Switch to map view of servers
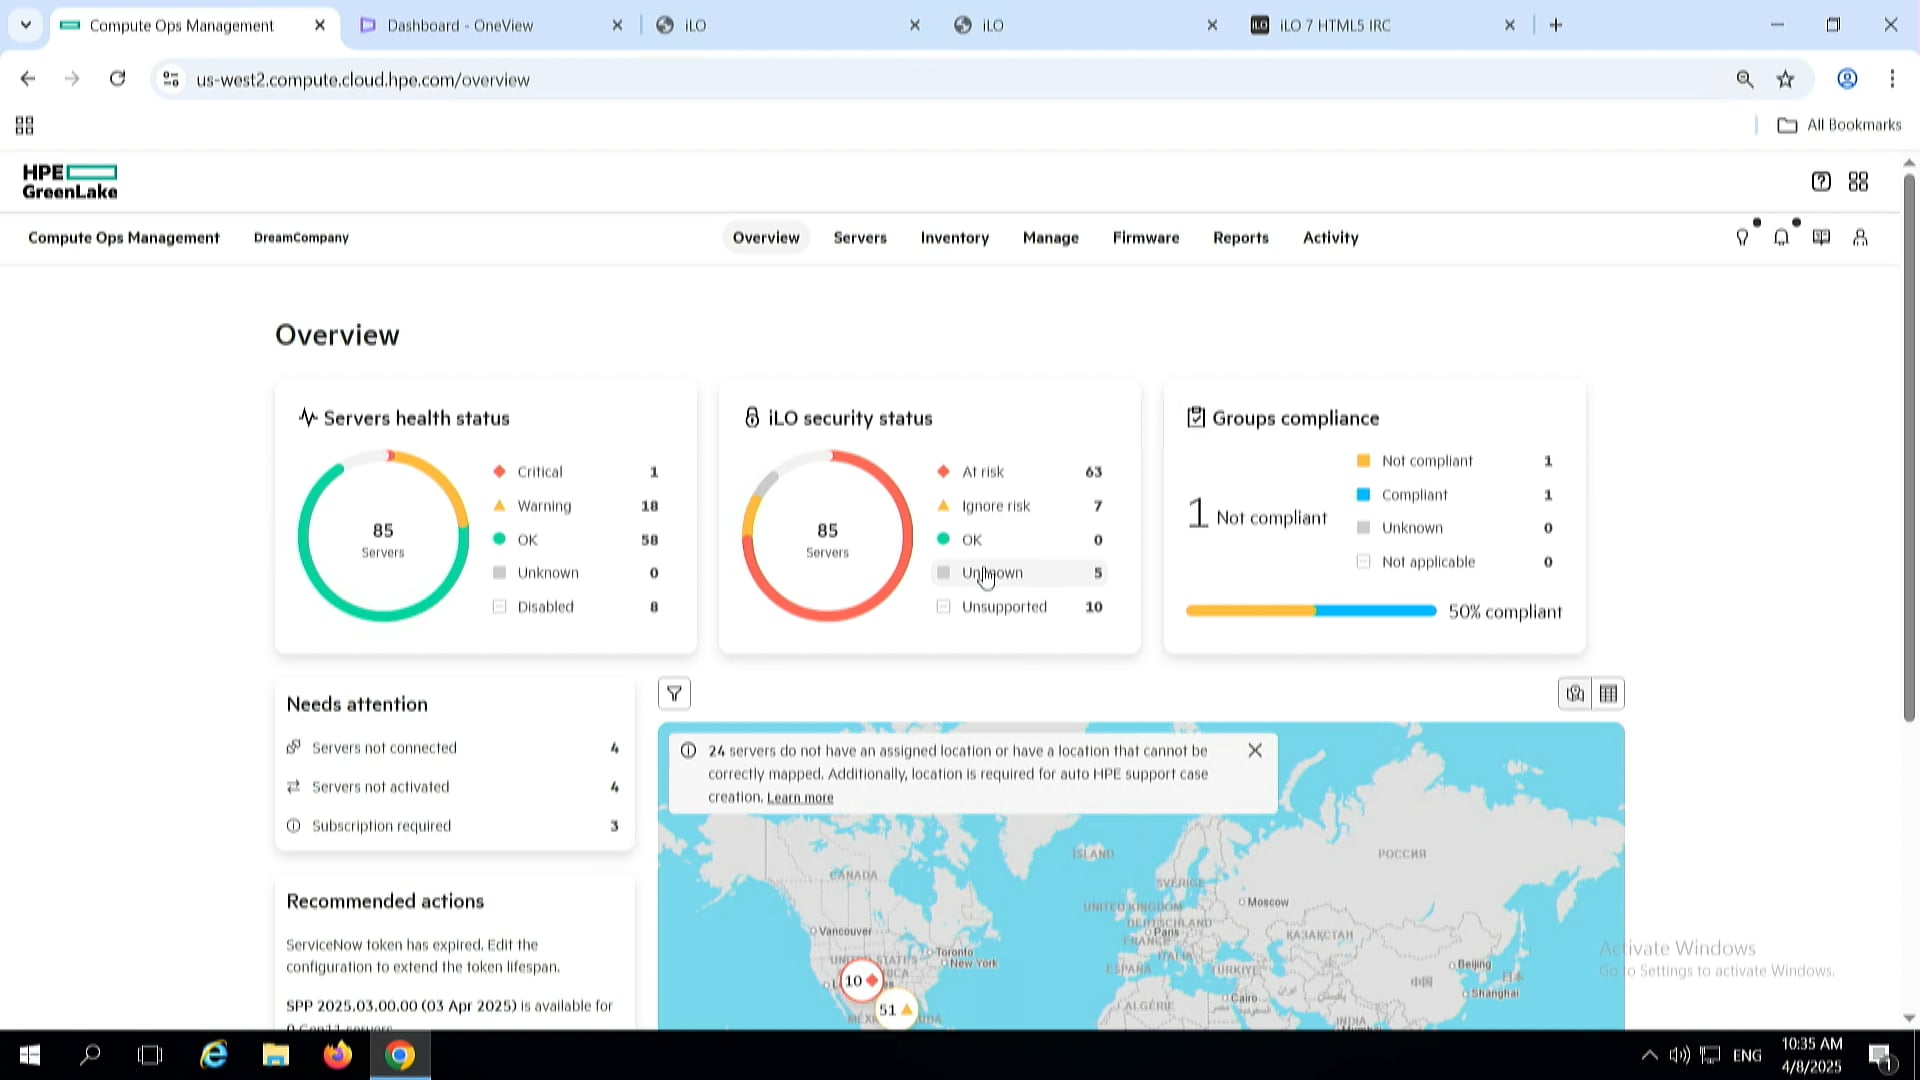The image size is (1920, 1080). (x=1575, y=693)
